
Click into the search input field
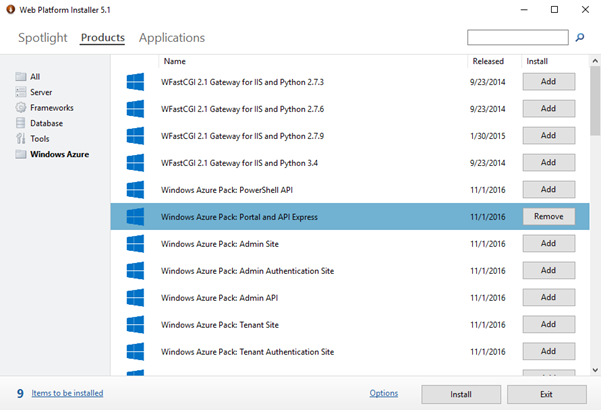click(x=517, y=37)
